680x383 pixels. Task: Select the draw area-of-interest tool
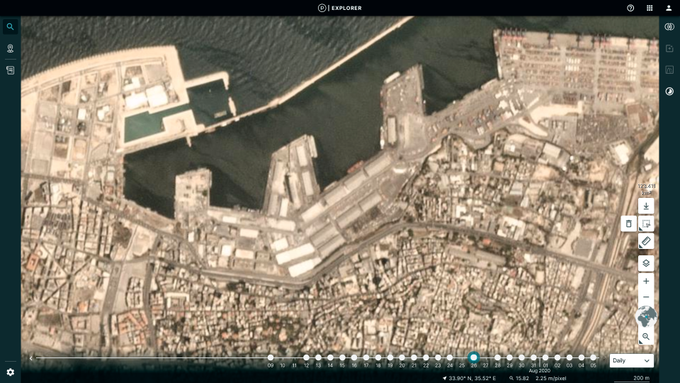coord(646,224)
